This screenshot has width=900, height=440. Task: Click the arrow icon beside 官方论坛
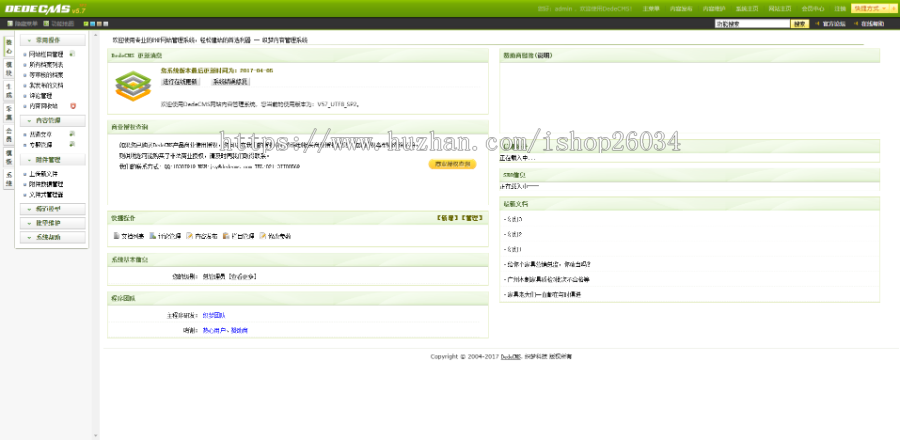tap(817, 24)
